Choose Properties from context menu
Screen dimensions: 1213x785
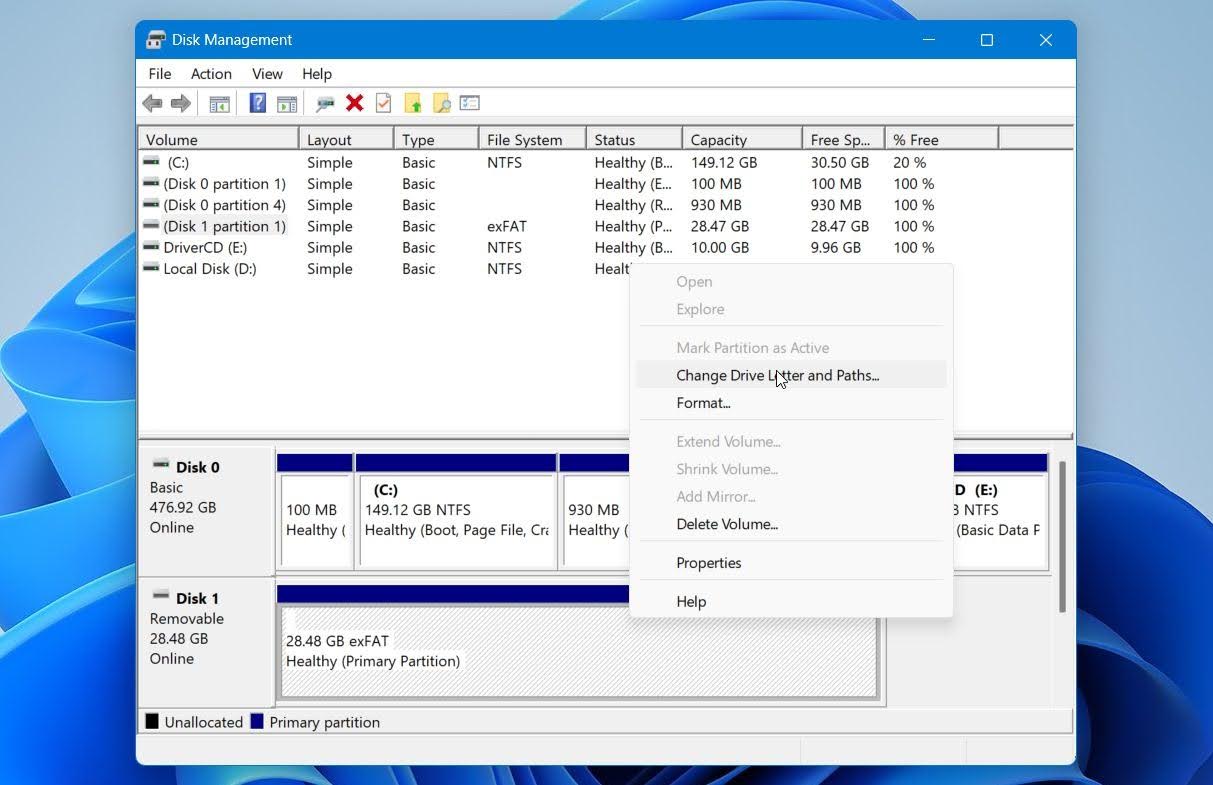pyautogui.click(x=791, y=563)
